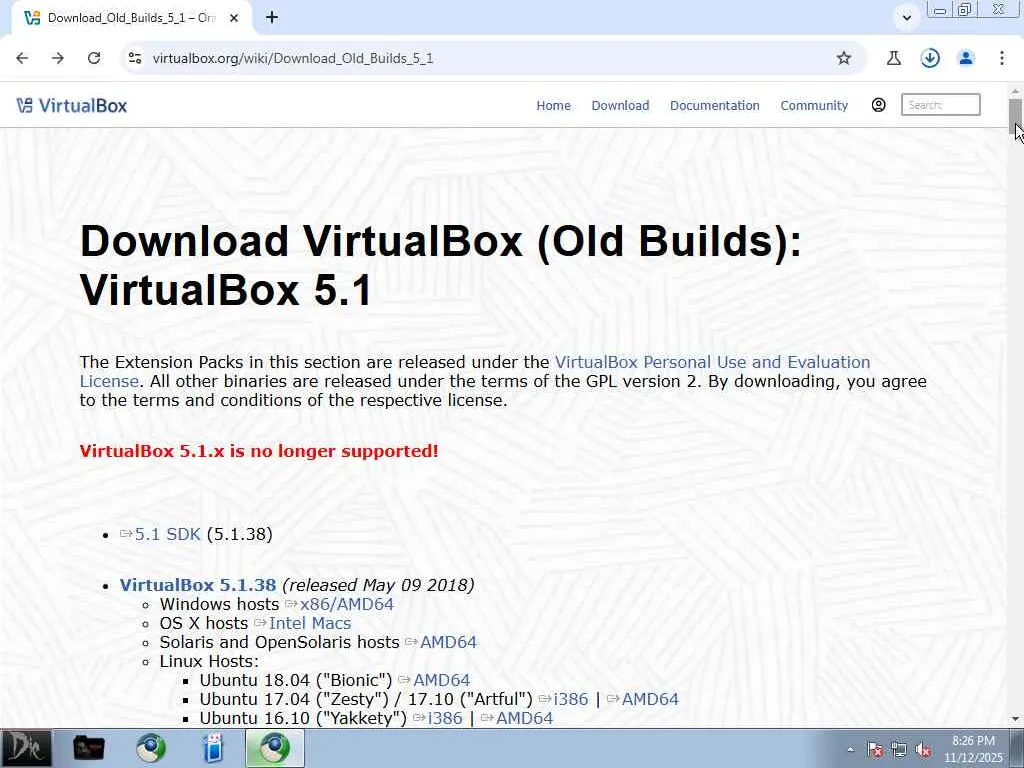This screenshot has height=768, width=1024.
Task: Show browser downloads icon
Action: (930, 58)
